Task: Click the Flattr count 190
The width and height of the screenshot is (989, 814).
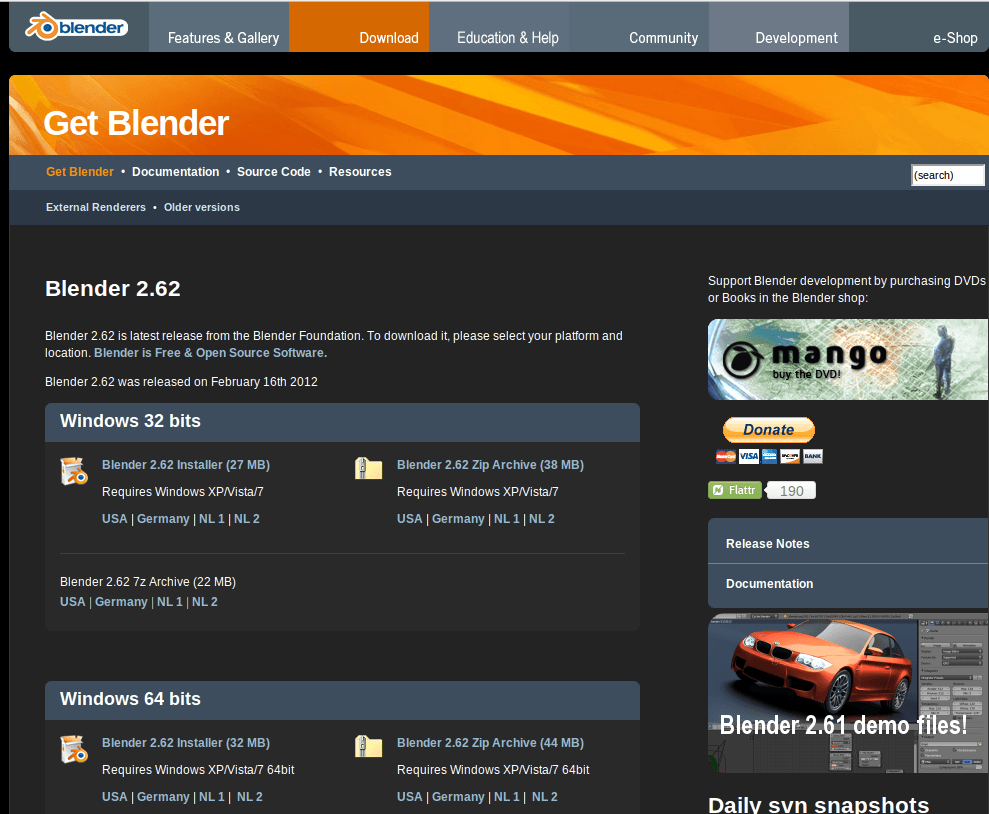Action: click(x=791, y=491)
